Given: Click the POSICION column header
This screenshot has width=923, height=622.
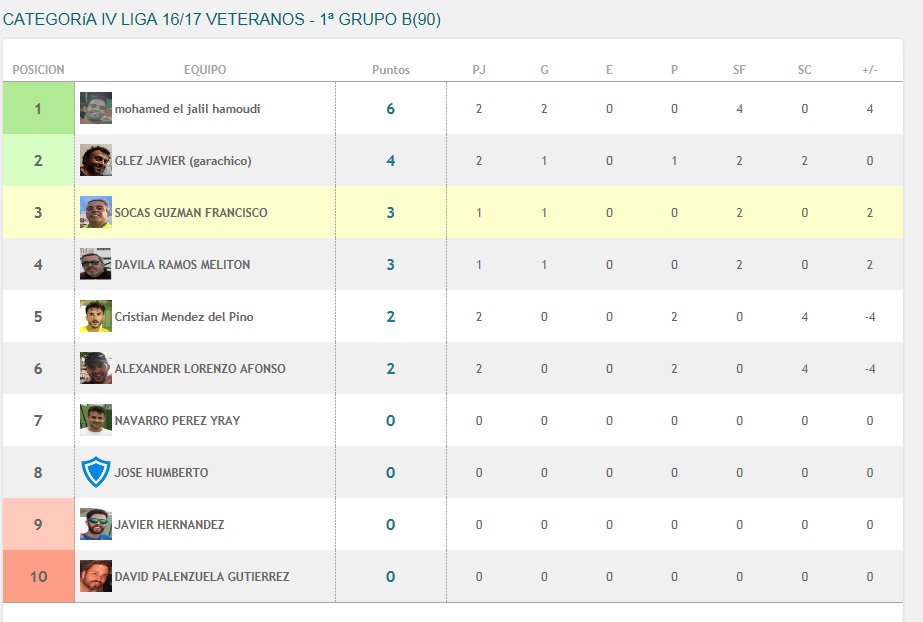Looking at the screenshot, I should click(x=38, y=69).
